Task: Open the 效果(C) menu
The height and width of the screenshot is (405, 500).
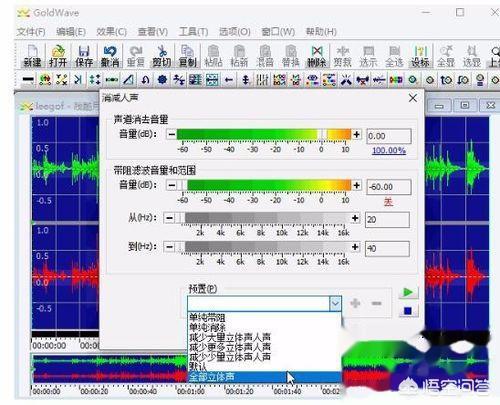Action: (x=111, y=32)
